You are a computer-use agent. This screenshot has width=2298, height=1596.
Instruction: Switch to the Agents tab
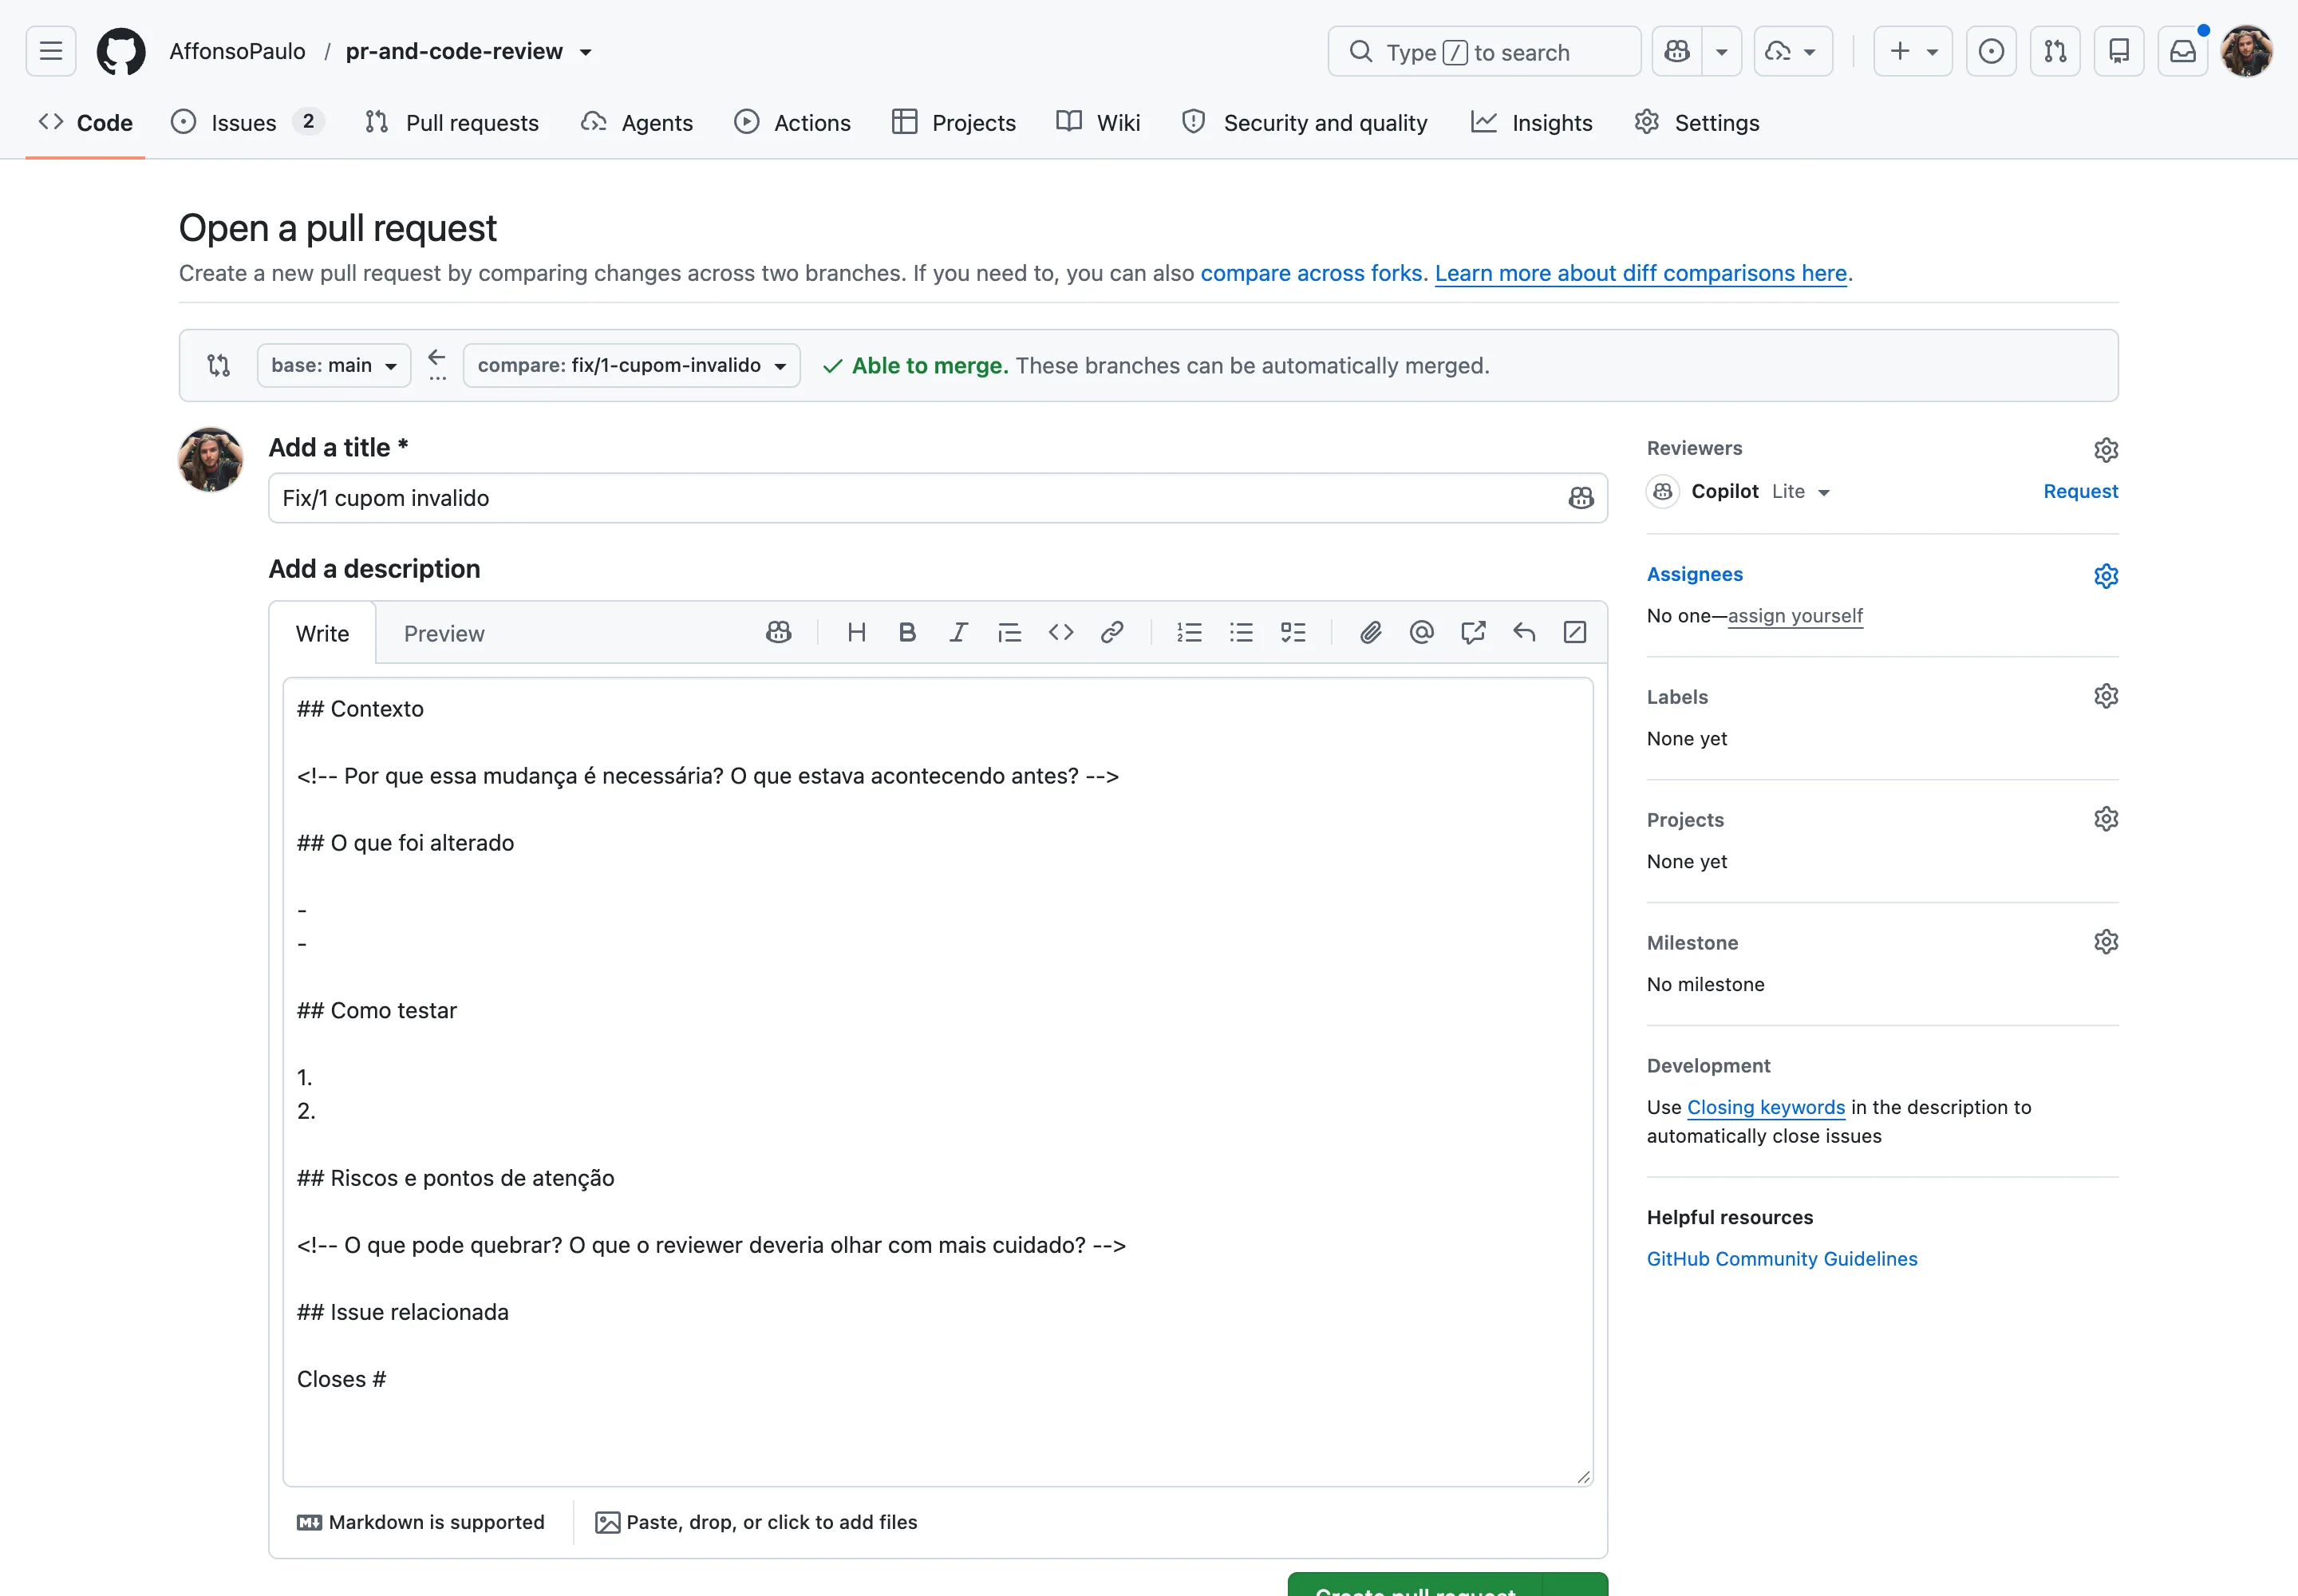pyautogui.click(x=637, y=122)
